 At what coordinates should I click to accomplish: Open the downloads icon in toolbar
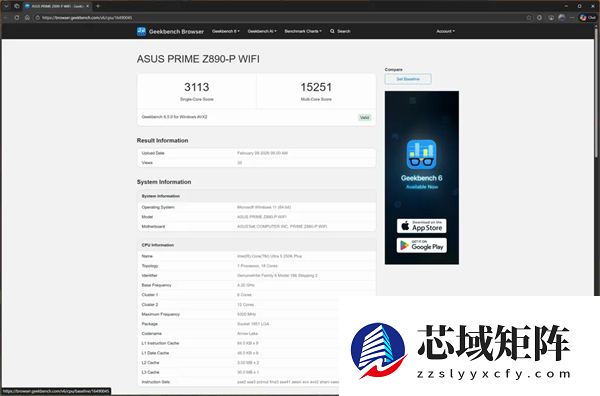click(x=551, y=18)
